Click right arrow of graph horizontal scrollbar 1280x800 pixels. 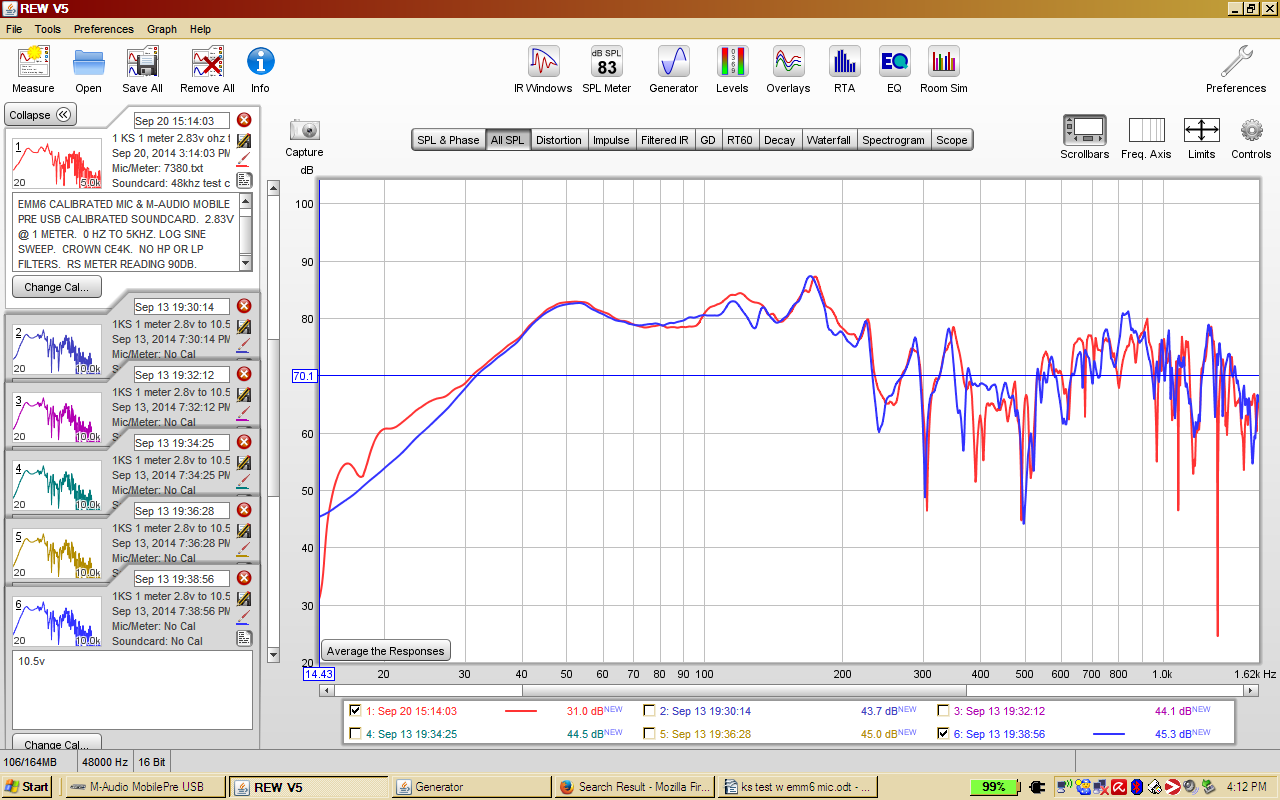(1251, 690)
